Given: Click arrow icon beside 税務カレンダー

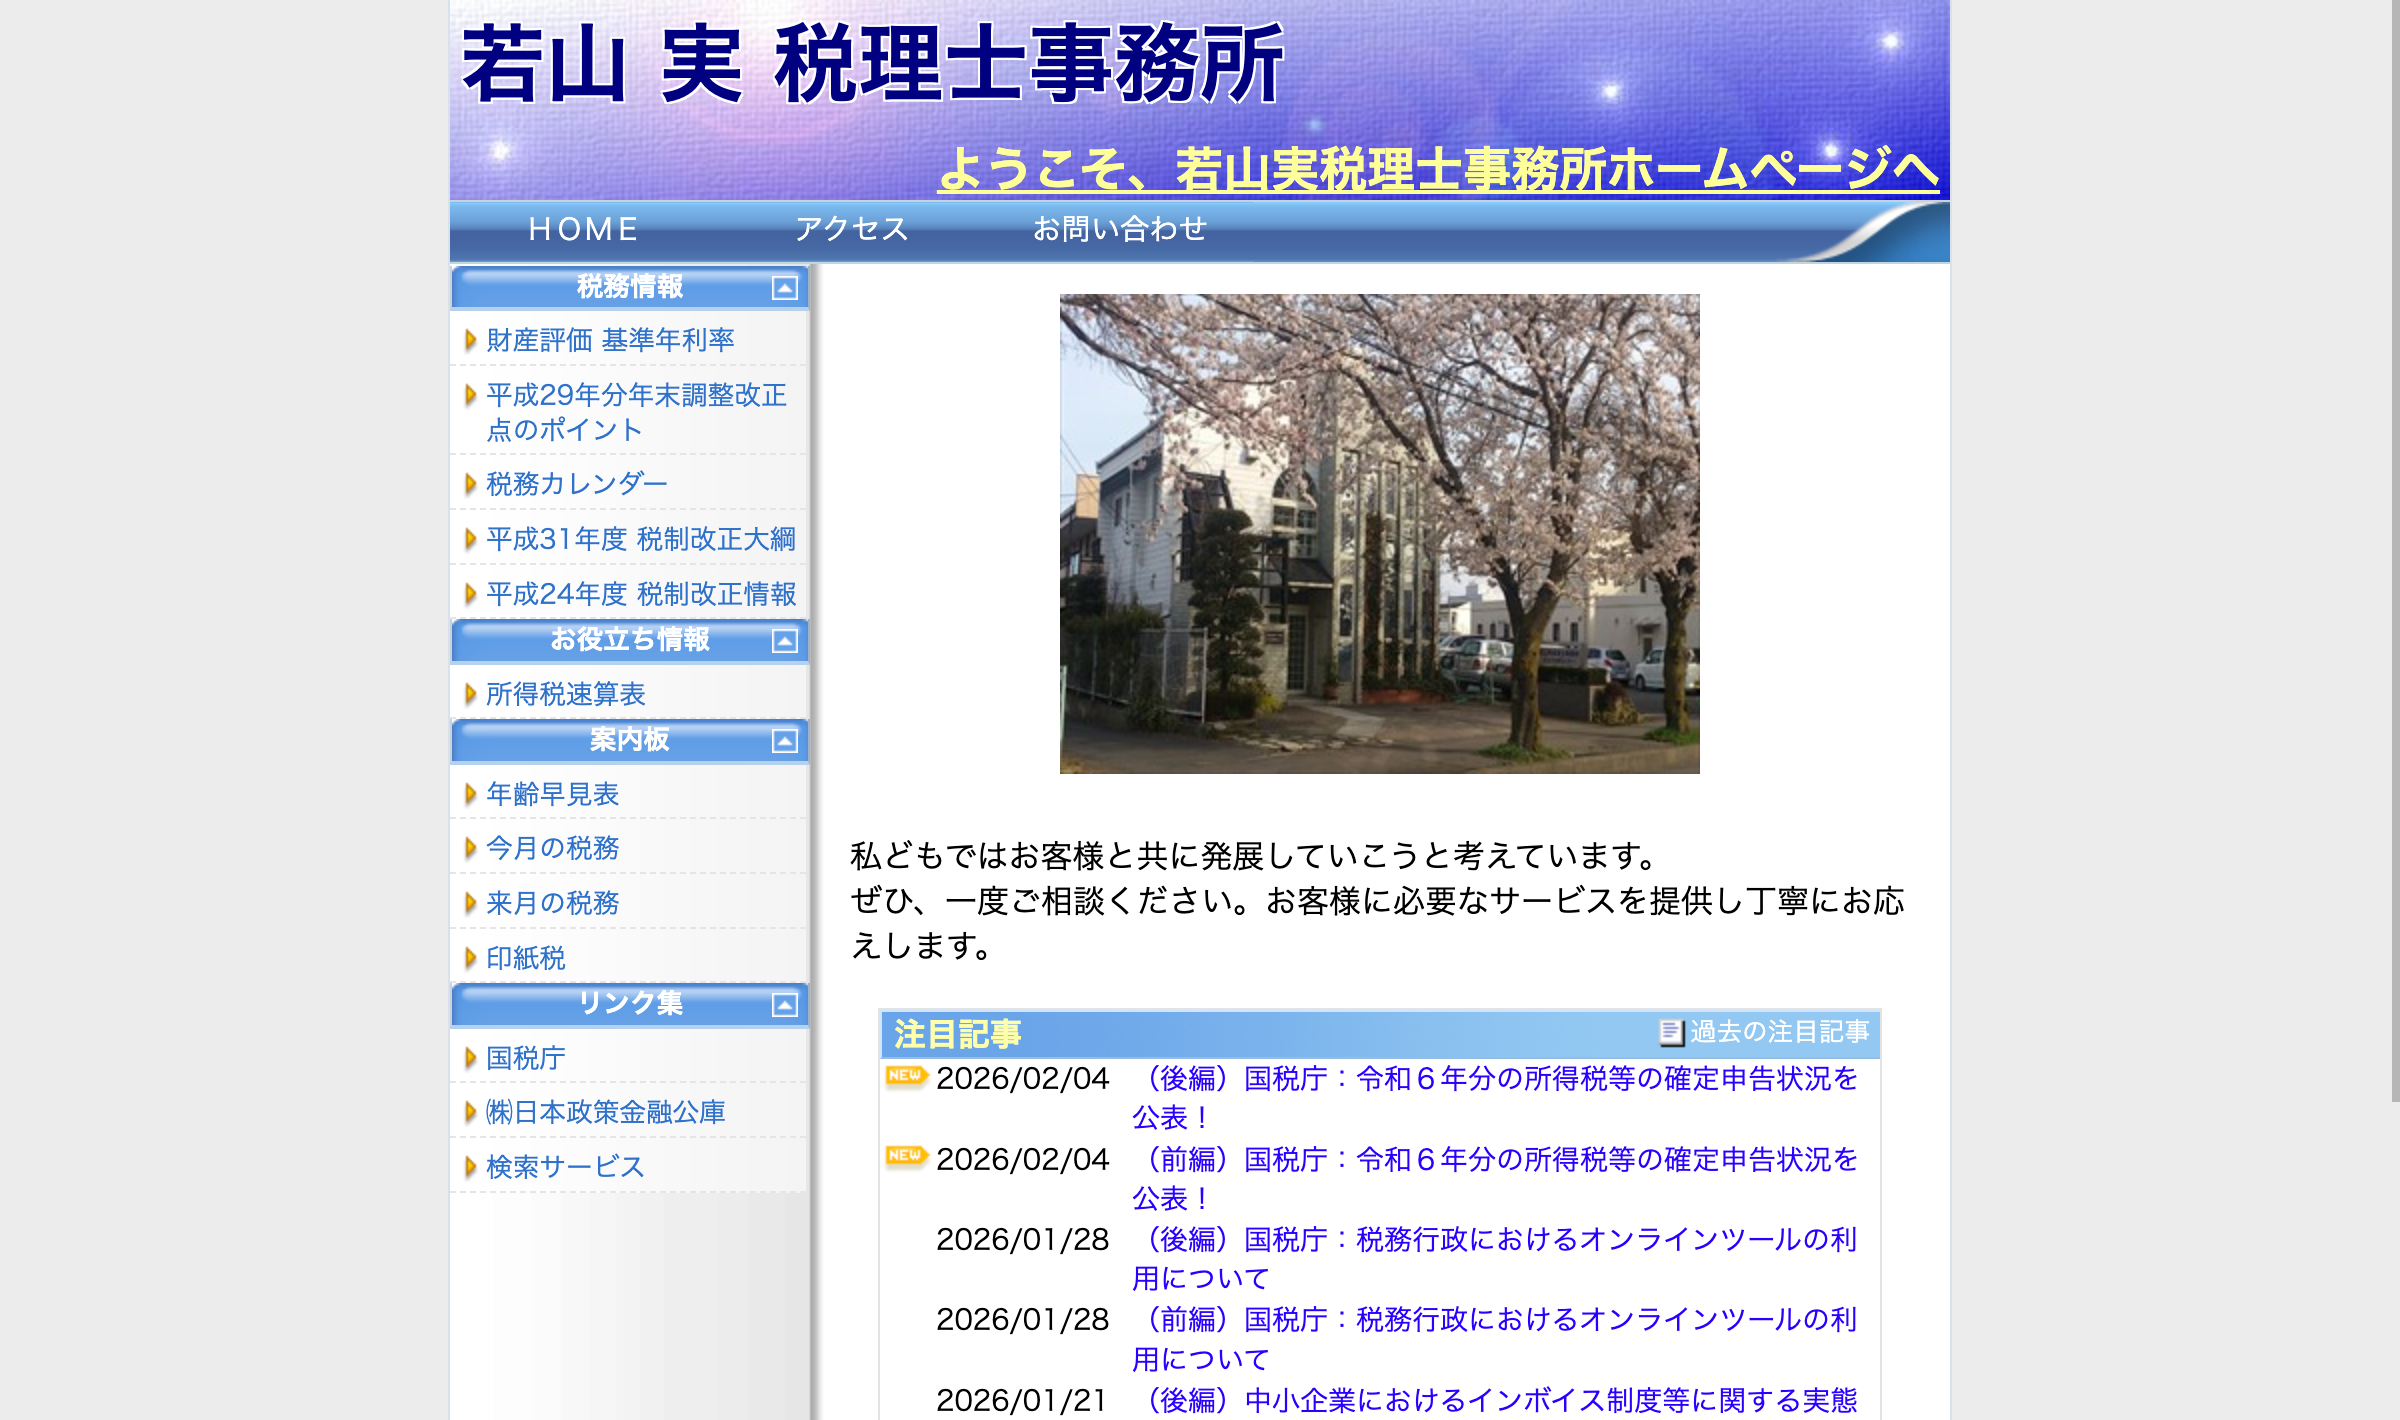Looking at the screenshot, I should [470, 484].
